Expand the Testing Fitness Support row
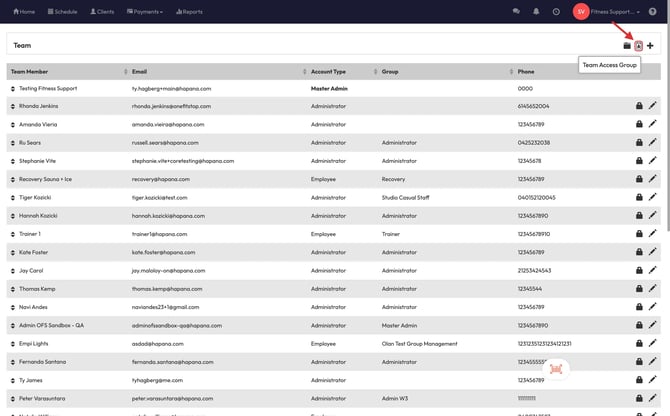Image resolution: width=670 pixels, height=416 pixels. click(13, 88)
